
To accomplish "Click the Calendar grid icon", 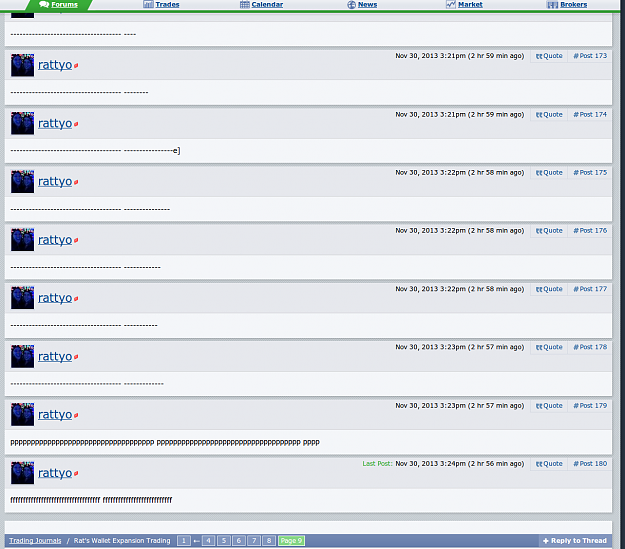I will pyautogui.click(x=245, y=5).
